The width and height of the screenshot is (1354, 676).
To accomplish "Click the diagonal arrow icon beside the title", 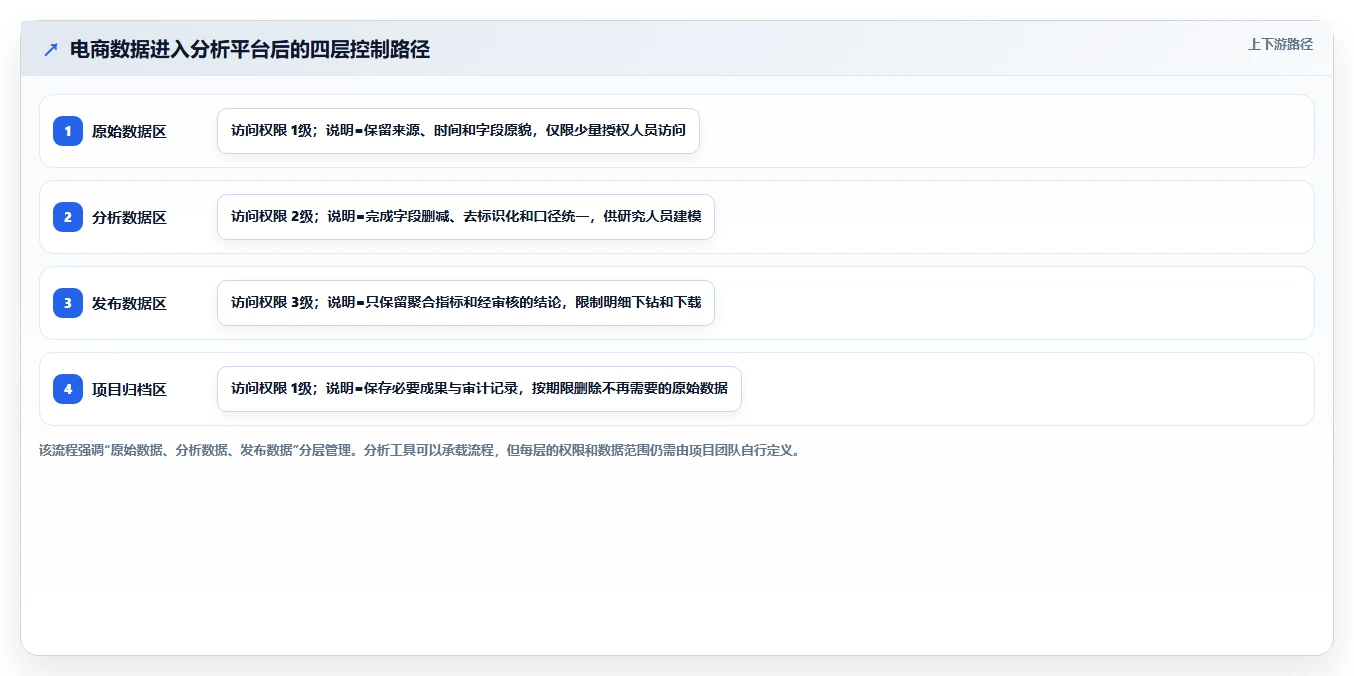I will click(x=51, y=49).
